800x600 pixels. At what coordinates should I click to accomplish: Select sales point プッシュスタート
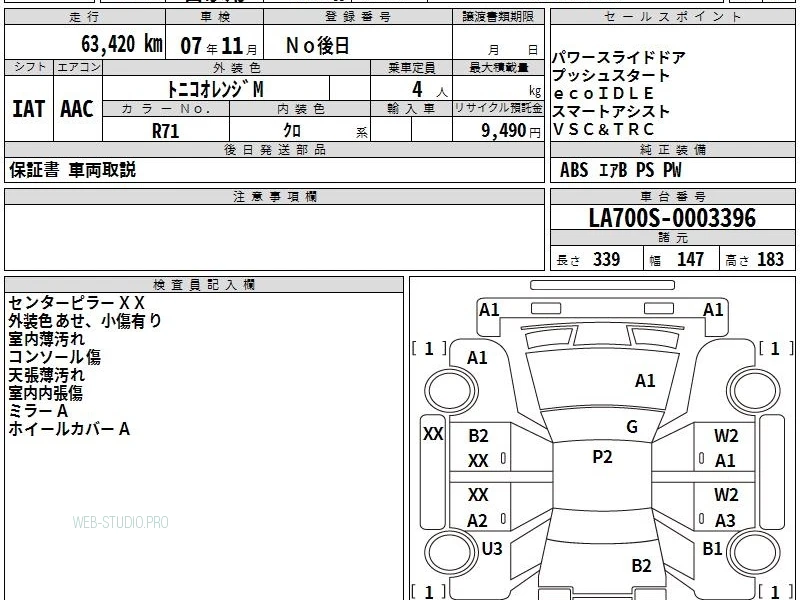[611, 75]
